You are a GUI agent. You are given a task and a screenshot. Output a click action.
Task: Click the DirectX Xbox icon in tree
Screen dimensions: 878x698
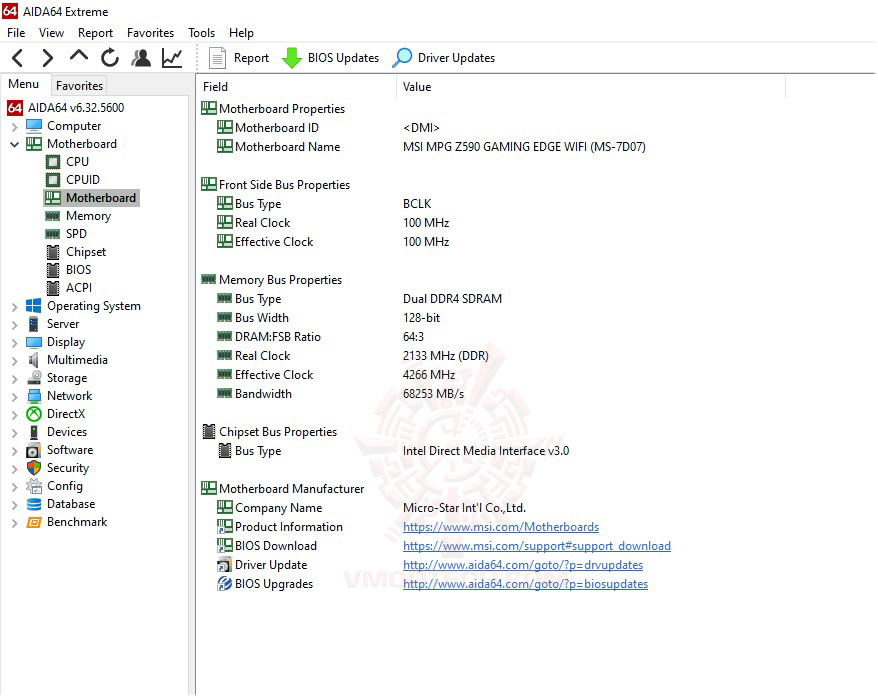click(x=34, y=414)
